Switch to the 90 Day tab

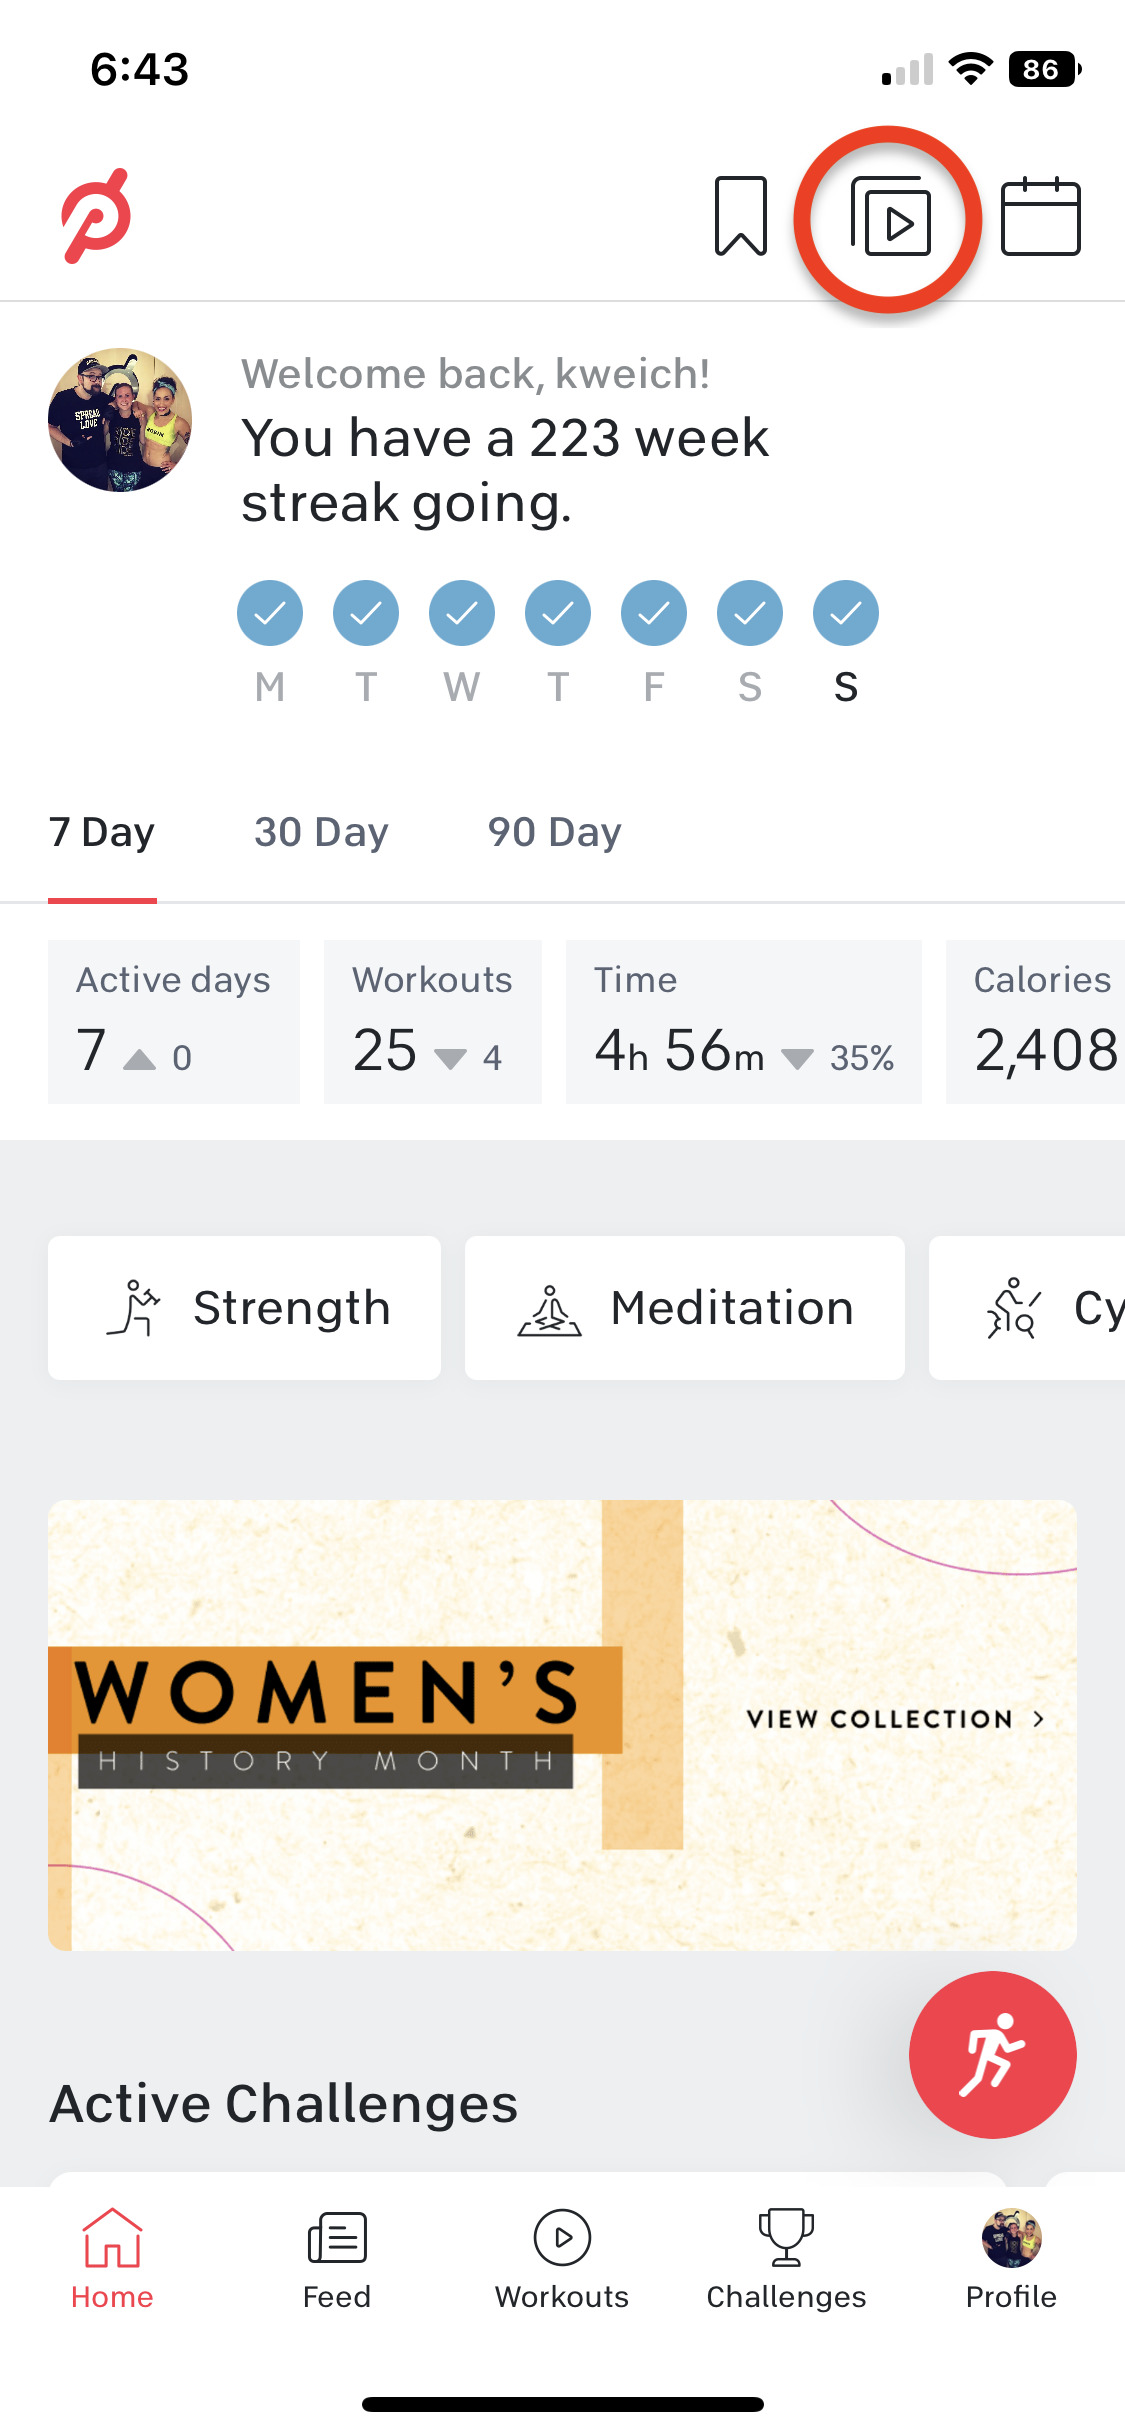point(554,832)
